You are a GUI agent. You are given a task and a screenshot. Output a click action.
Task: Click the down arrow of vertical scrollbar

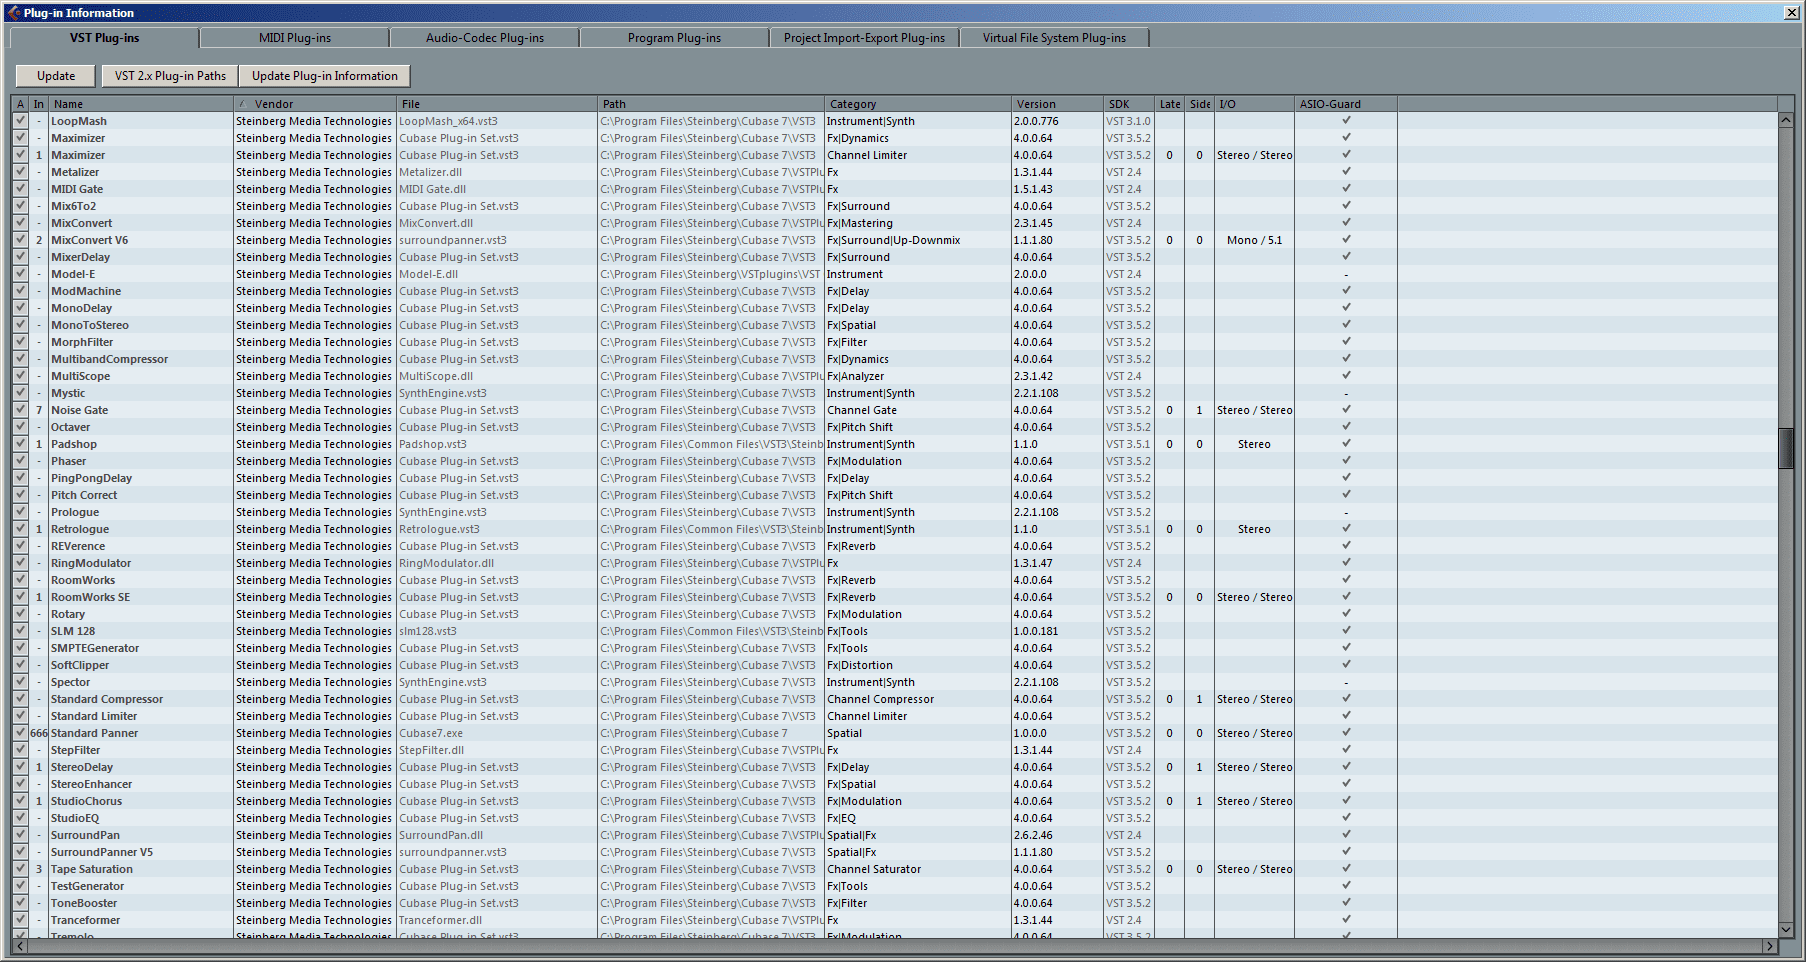pos(1785,929)
